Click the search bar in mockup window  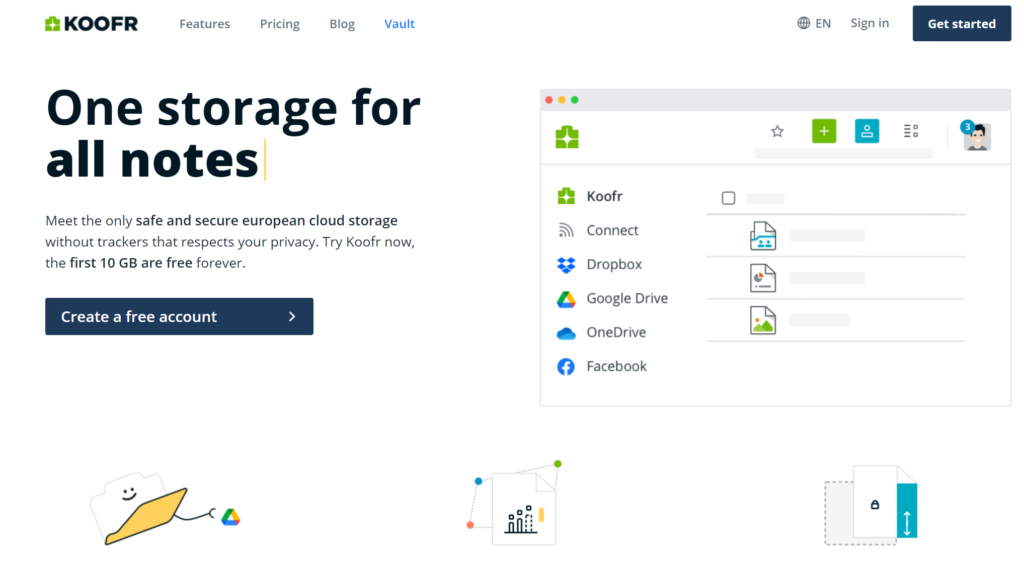click(843, 153)
